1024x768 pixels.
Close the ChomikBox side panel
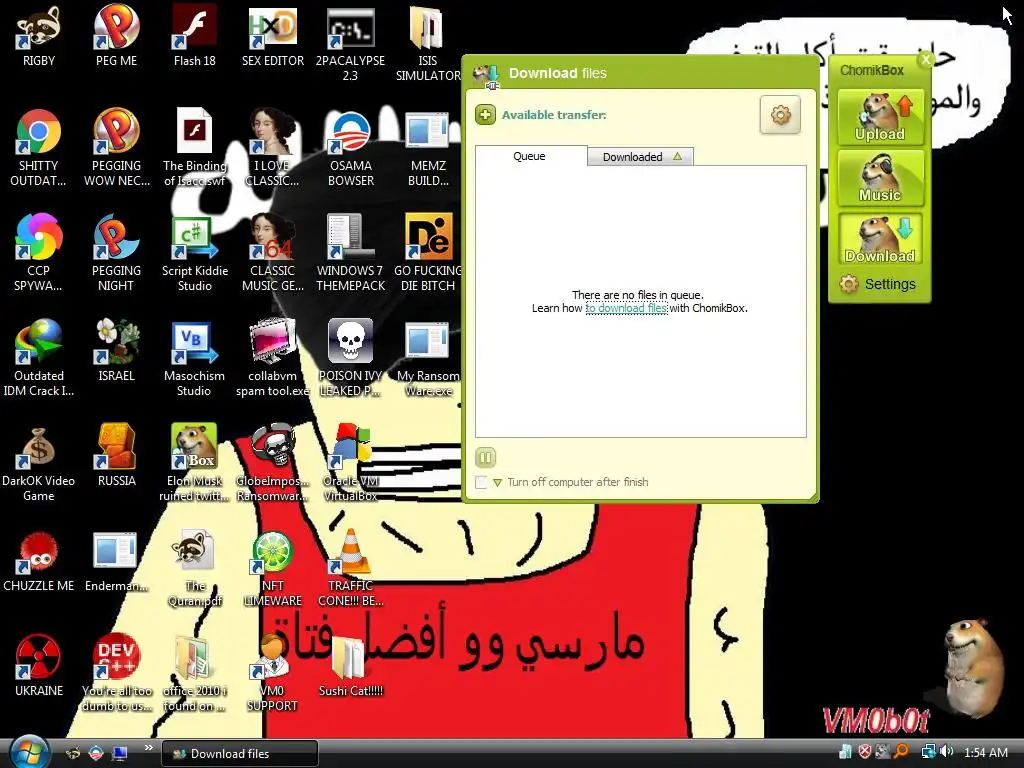tap(925, 60)
